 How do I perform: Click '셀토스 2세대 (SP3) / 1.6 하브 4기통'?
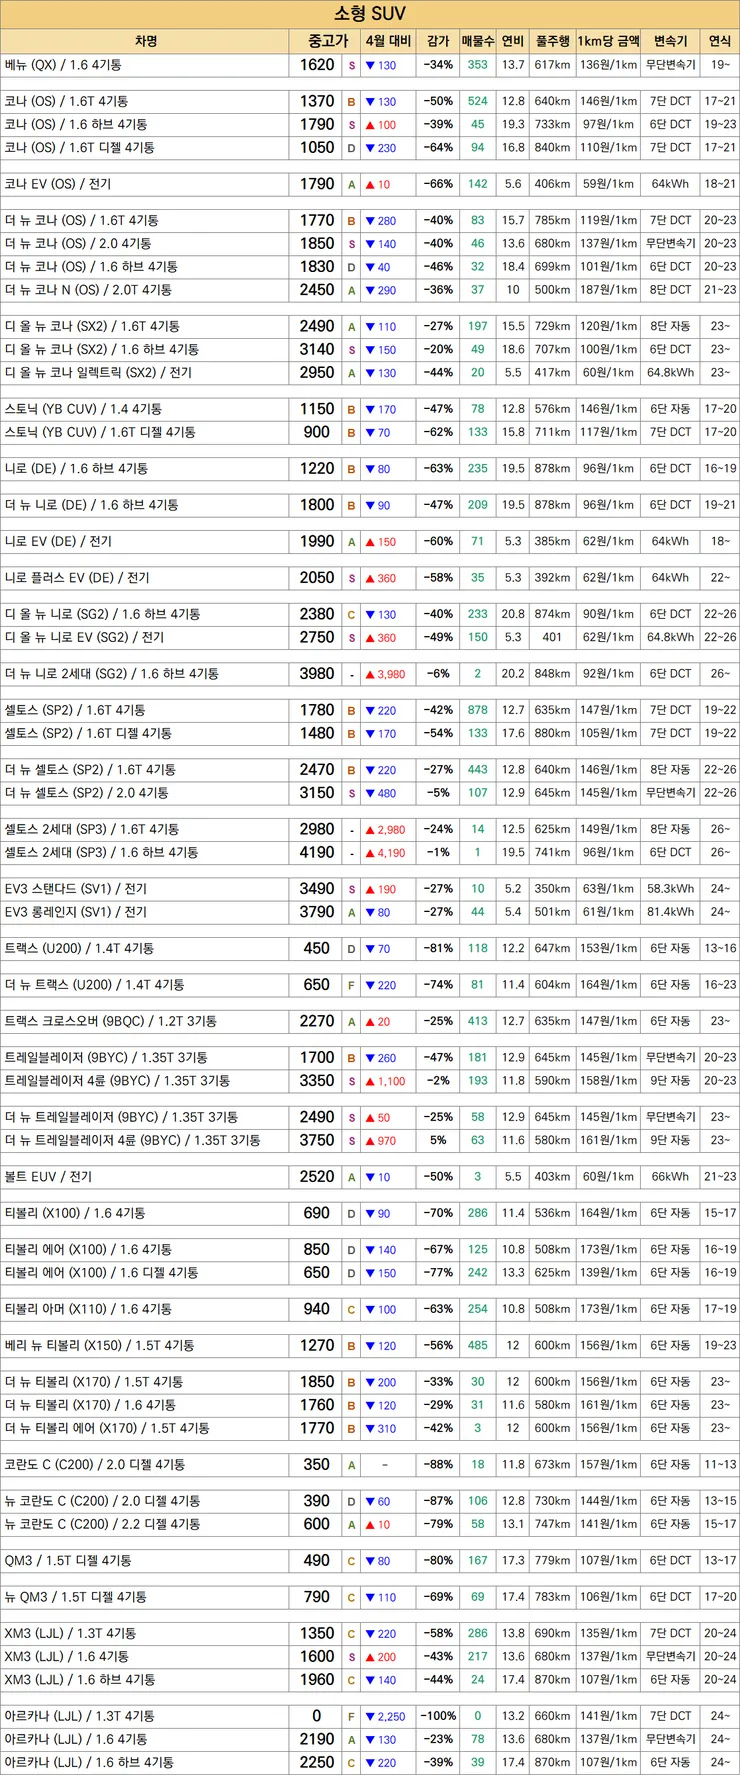click(101, 853)
